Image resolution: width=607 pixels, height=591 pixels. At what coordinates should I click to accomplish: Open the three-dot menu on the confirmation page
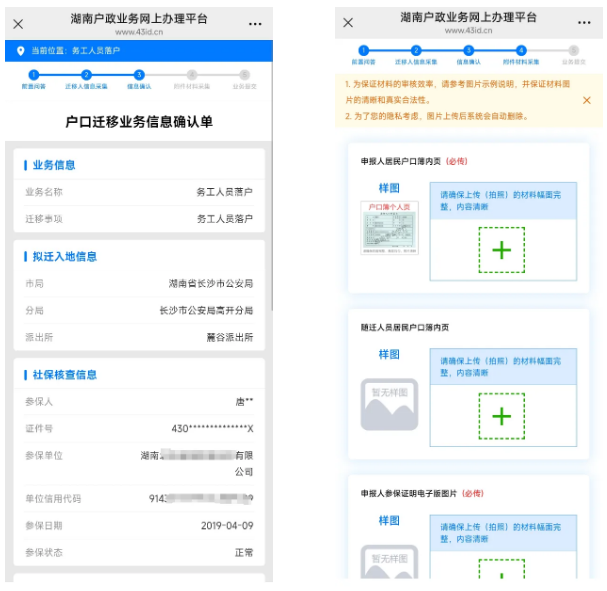click(x=255, y=24)
